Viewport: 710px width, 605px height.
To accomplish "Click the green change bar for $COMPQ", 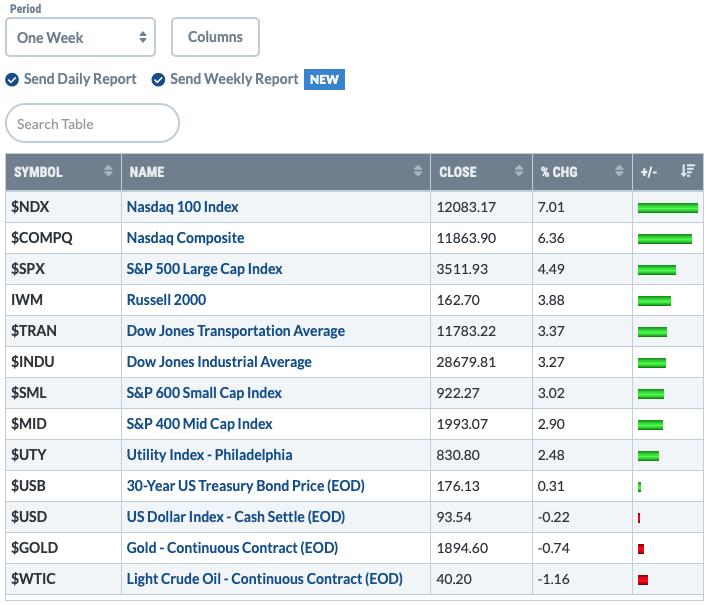I will point(665,239).
